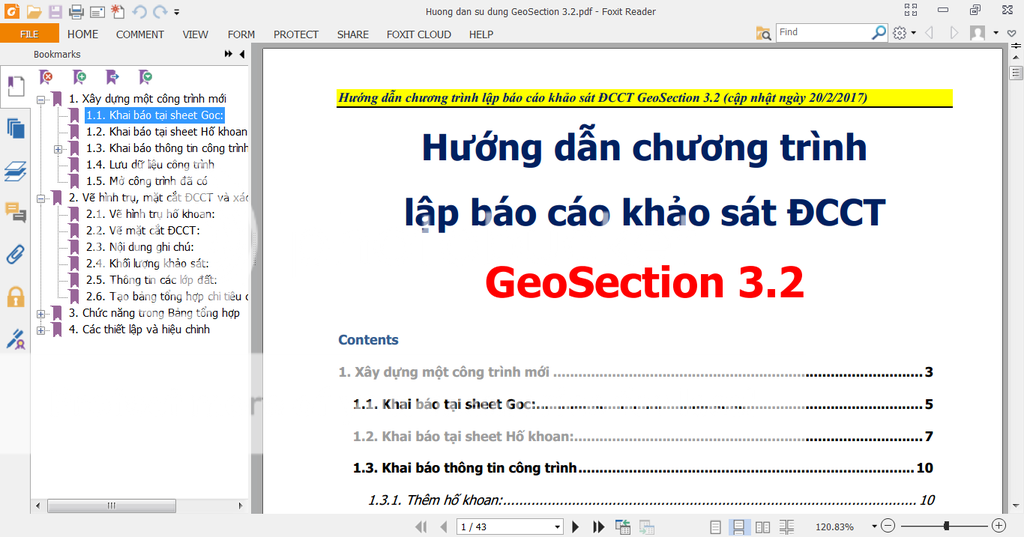Open the HOME ribbon tab
The height and width of the screenshot is (537, 1024).
tap(83, 34)
